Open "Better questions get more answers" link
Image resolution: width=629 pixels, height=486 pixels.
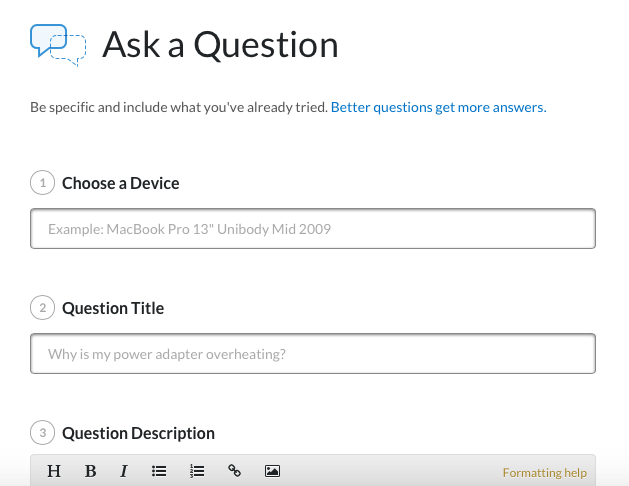pyautogui.click(x=438, y=107)
